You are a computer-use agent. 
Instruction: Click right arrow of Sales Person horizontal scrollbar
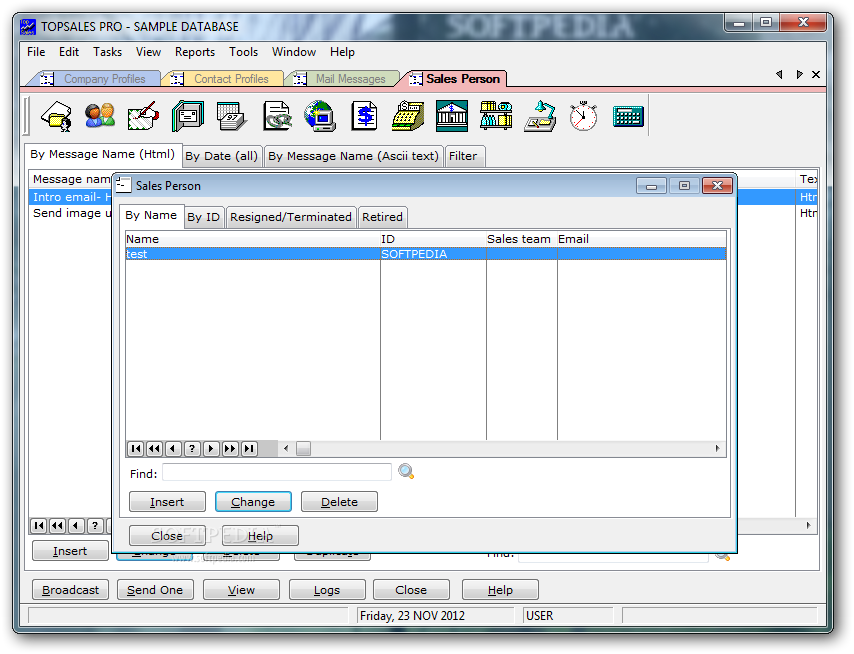[717, 449]
